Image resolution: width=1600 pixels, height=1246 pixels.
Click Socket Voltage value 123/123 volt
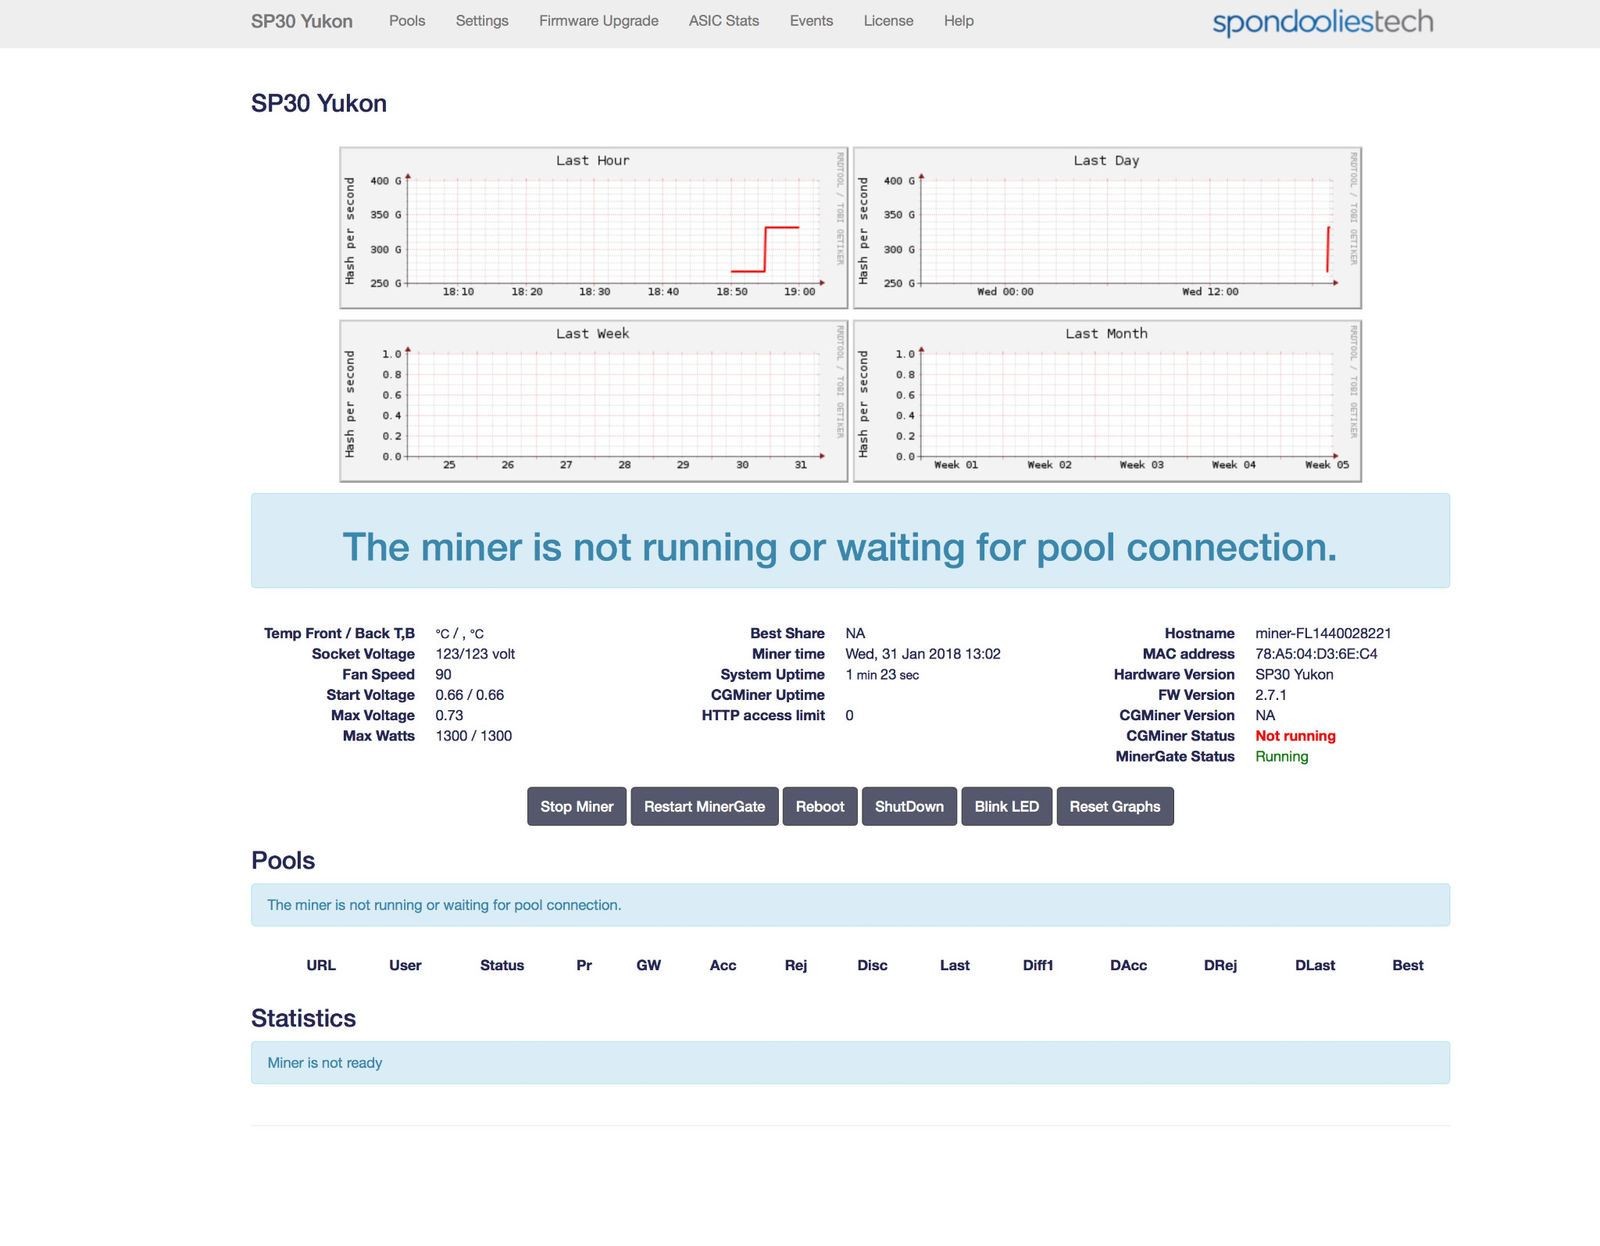(x=475, y=654)
